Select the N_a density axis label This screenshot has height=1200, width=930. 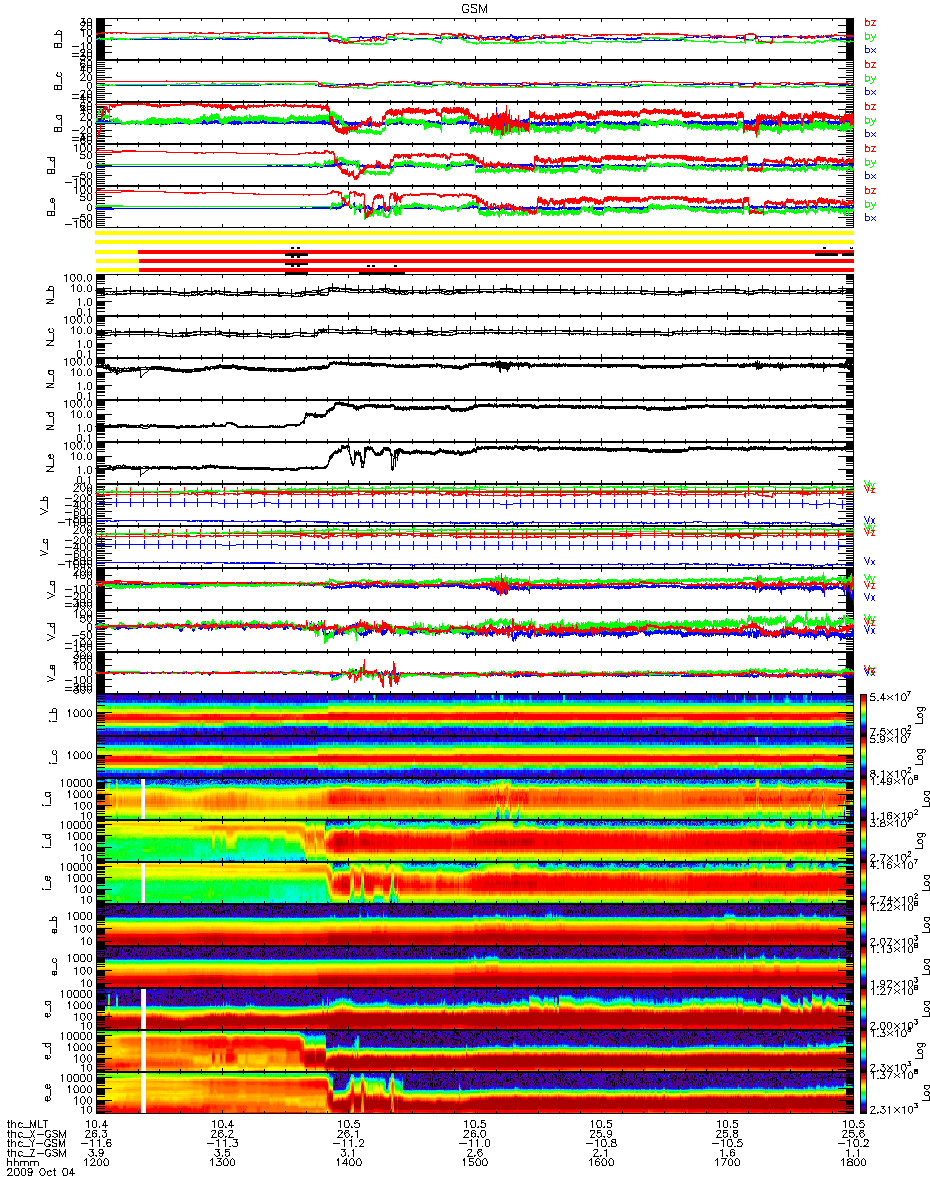[50, 379]
